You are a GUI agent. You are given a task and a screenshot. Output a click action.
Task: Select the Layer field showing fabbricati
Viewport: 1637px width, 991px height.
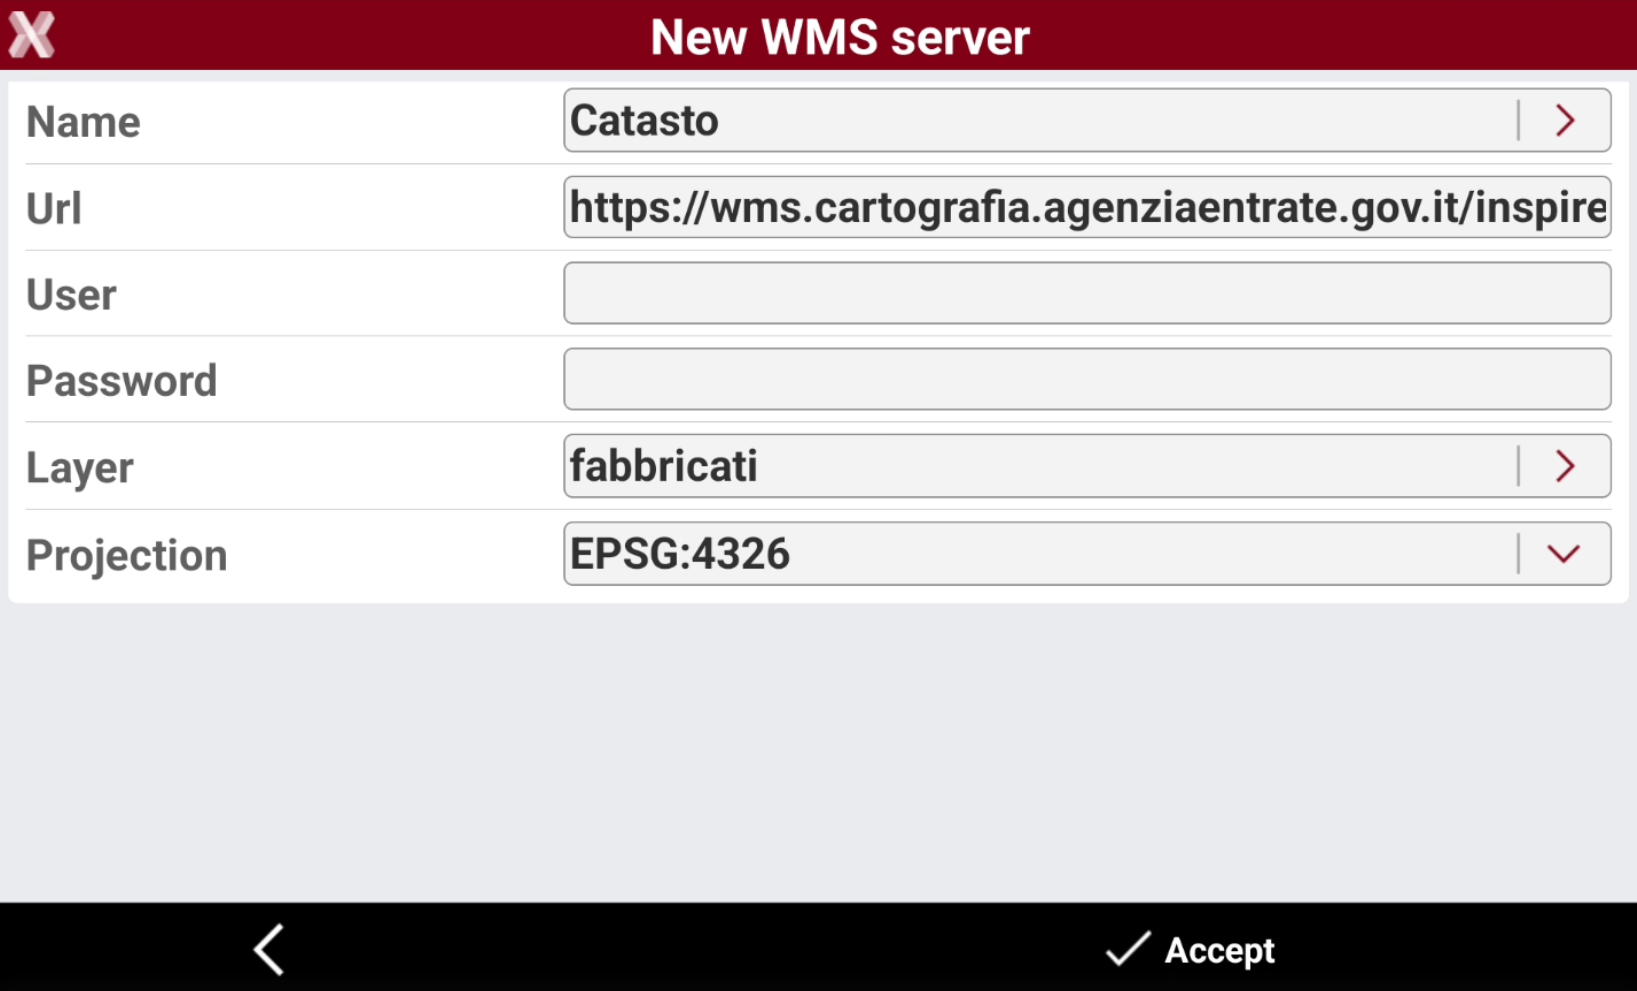[x=1087, y=466]
